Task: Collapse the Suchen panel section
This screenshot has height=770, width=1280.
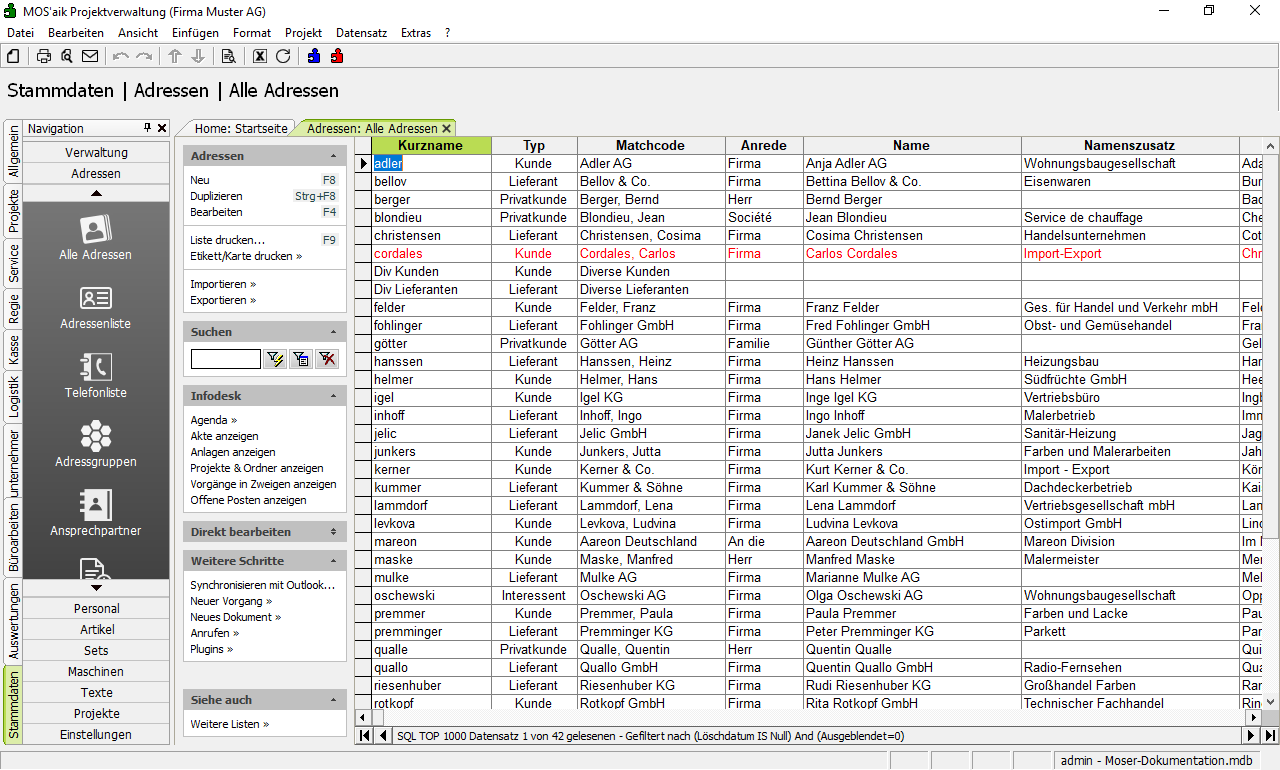Action: point(332,332)
